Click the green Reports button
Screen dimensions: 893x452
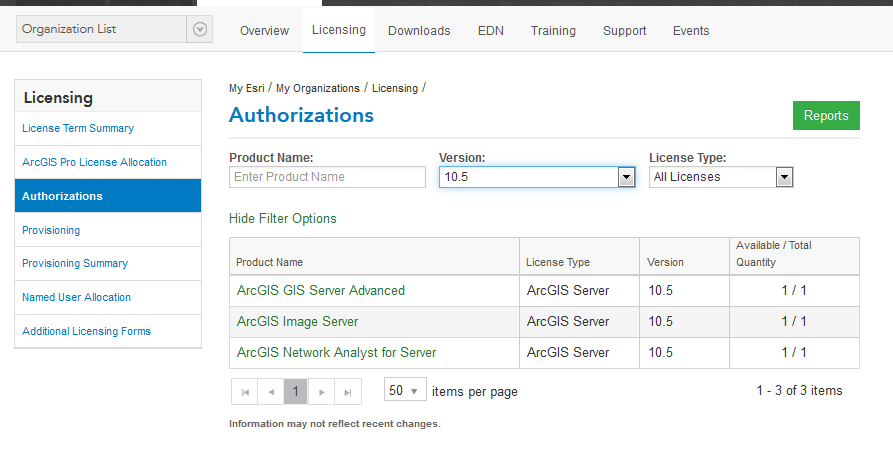pyautogui.click(x=826, y=116)
